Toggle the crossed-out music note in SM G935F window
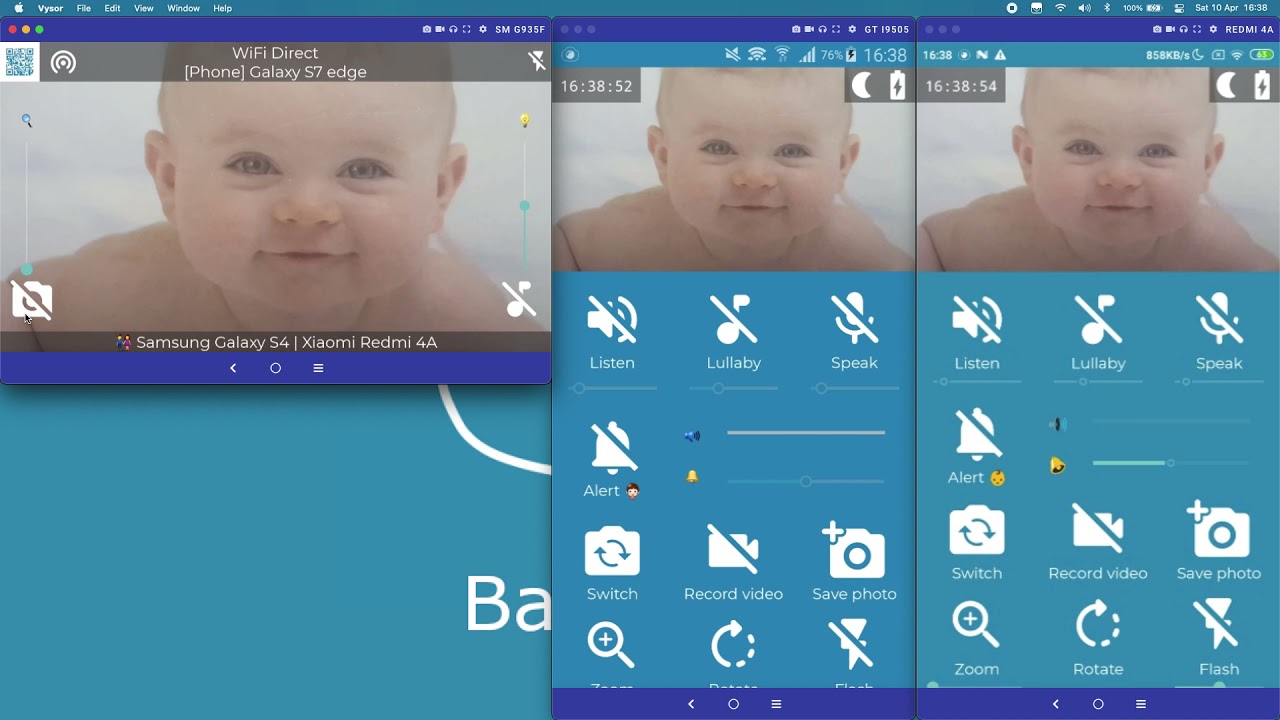 pyautogui.click(x=519, y=299)
